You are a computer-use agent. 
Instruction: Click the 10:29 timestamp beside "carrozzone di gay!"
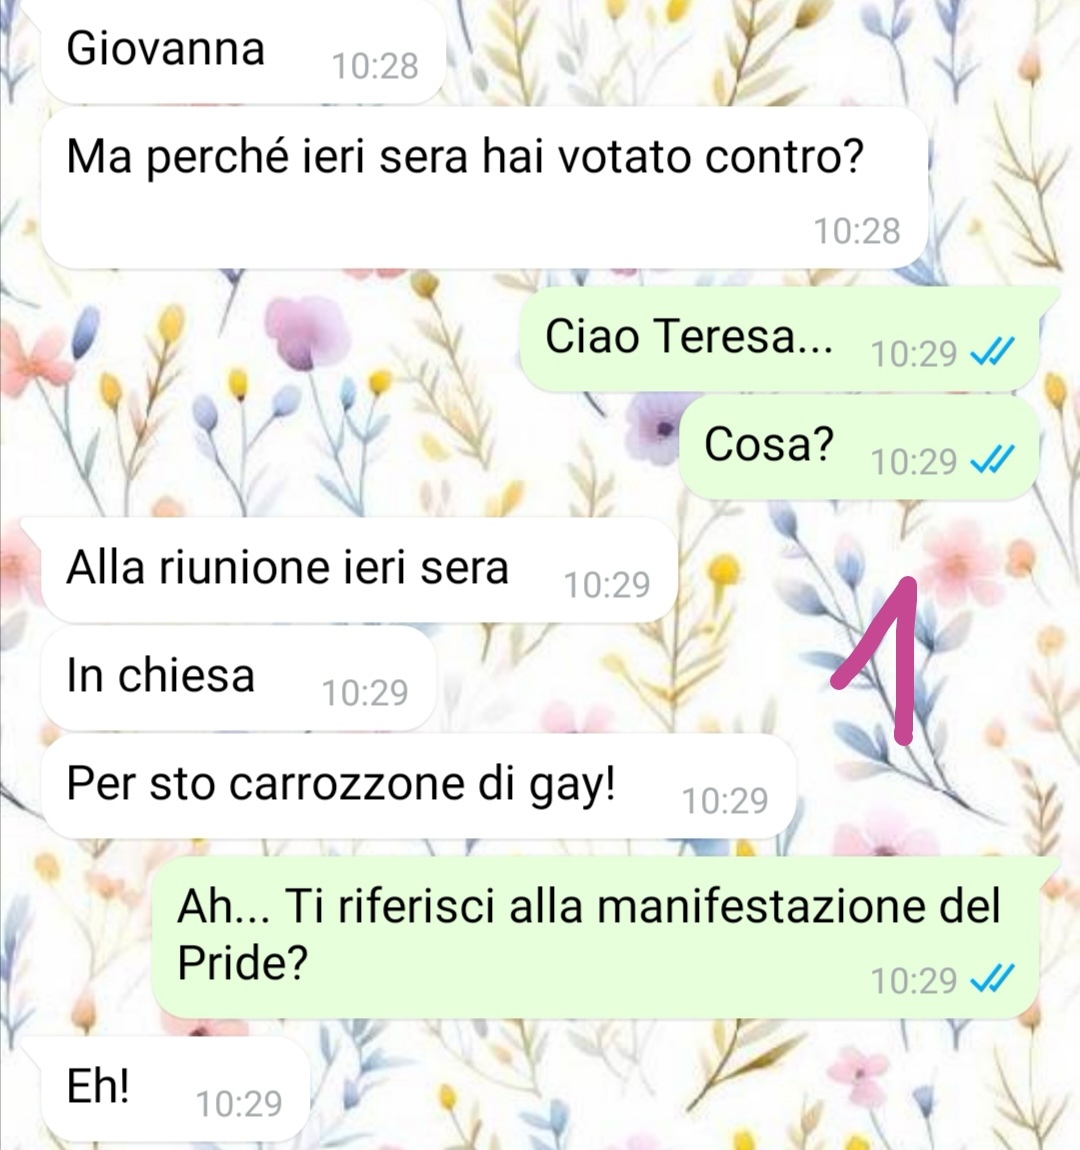coord(725,800)
